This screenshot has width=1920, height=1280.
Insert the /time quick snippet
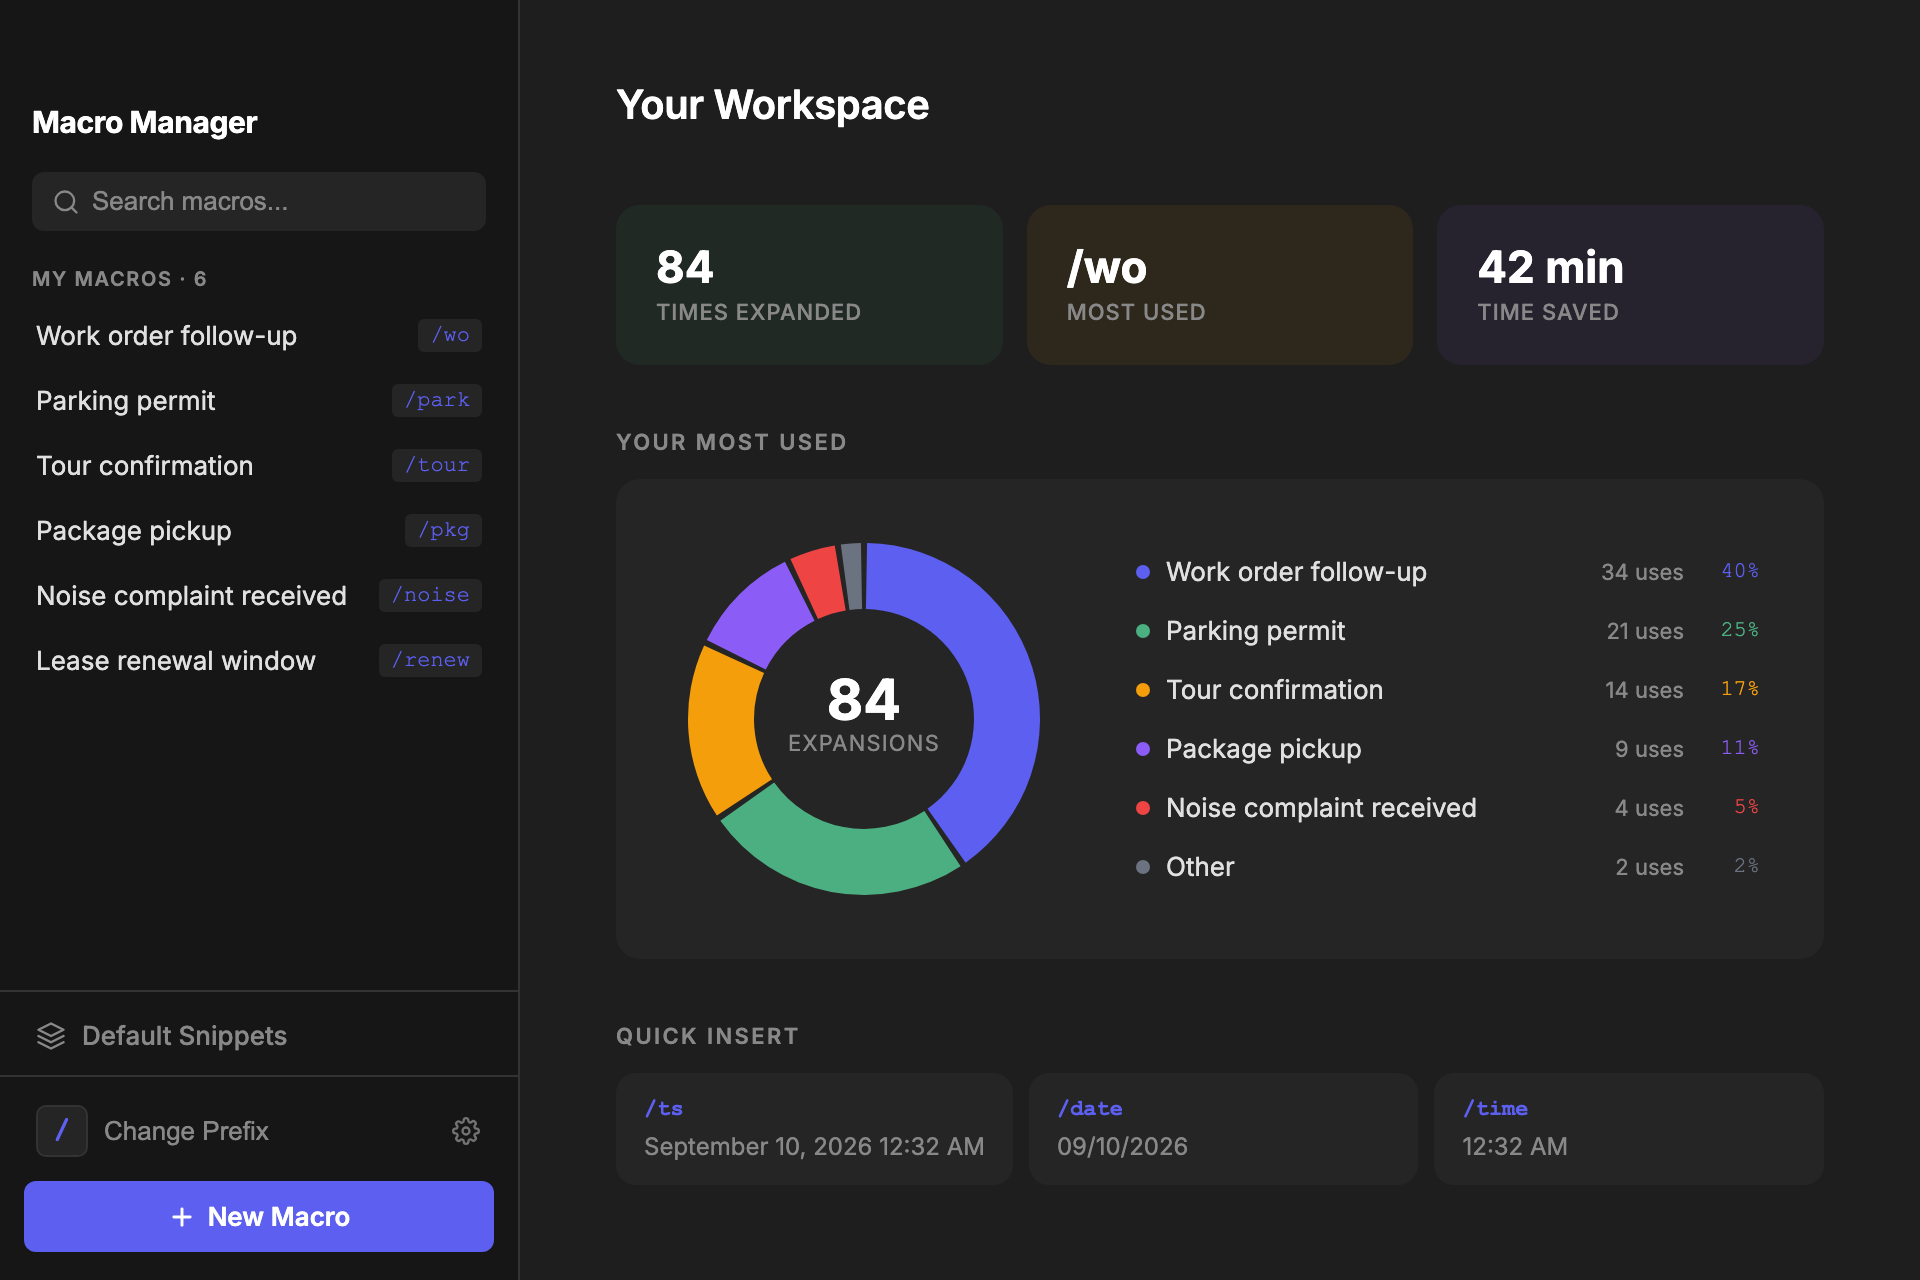(x=1629, y=1129)
